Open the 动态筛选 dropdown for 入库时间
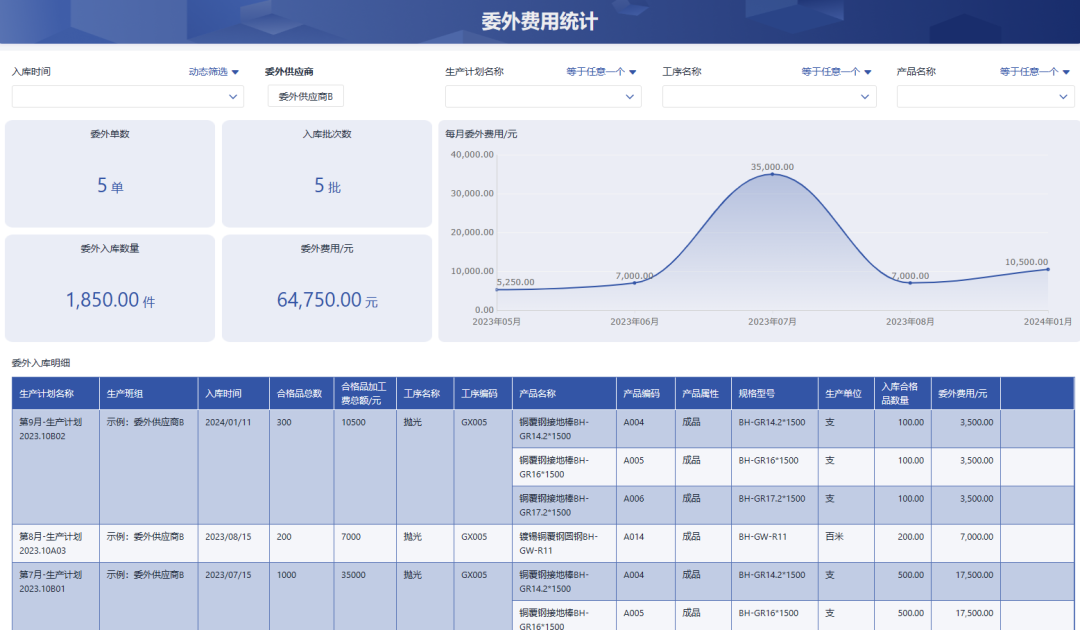This screenshot has width=1080, height=630. coord(214,72)
